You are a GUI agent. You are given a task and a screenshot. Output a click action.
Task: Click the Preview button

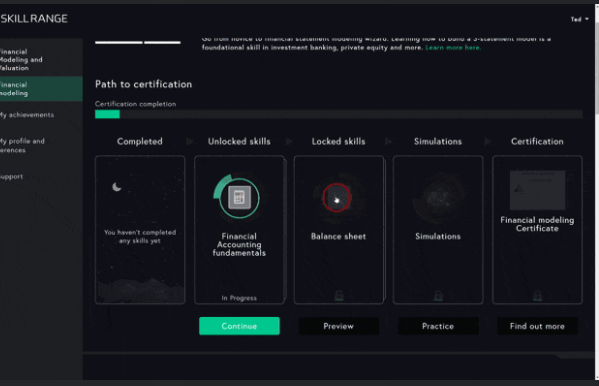(x=338, y=326)
